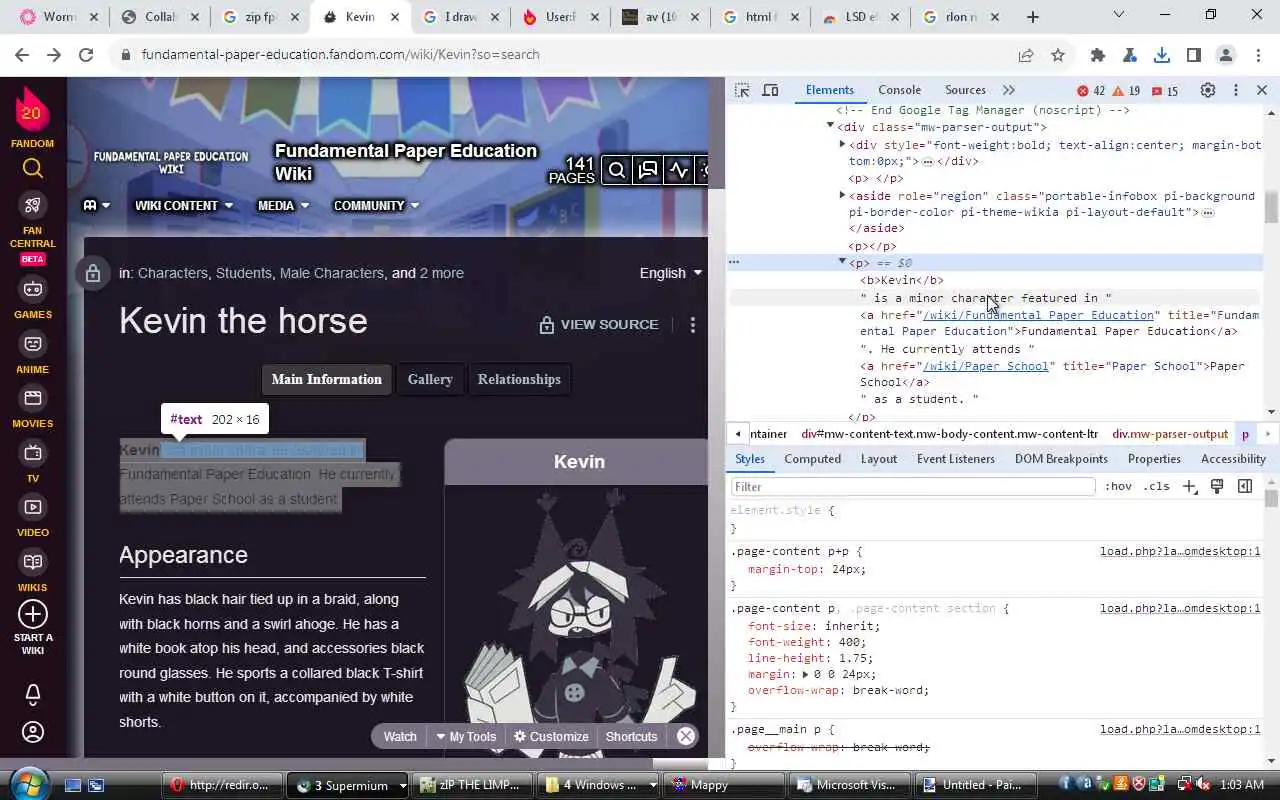
Task: Collapse the selected p element node
Action: 842,262
